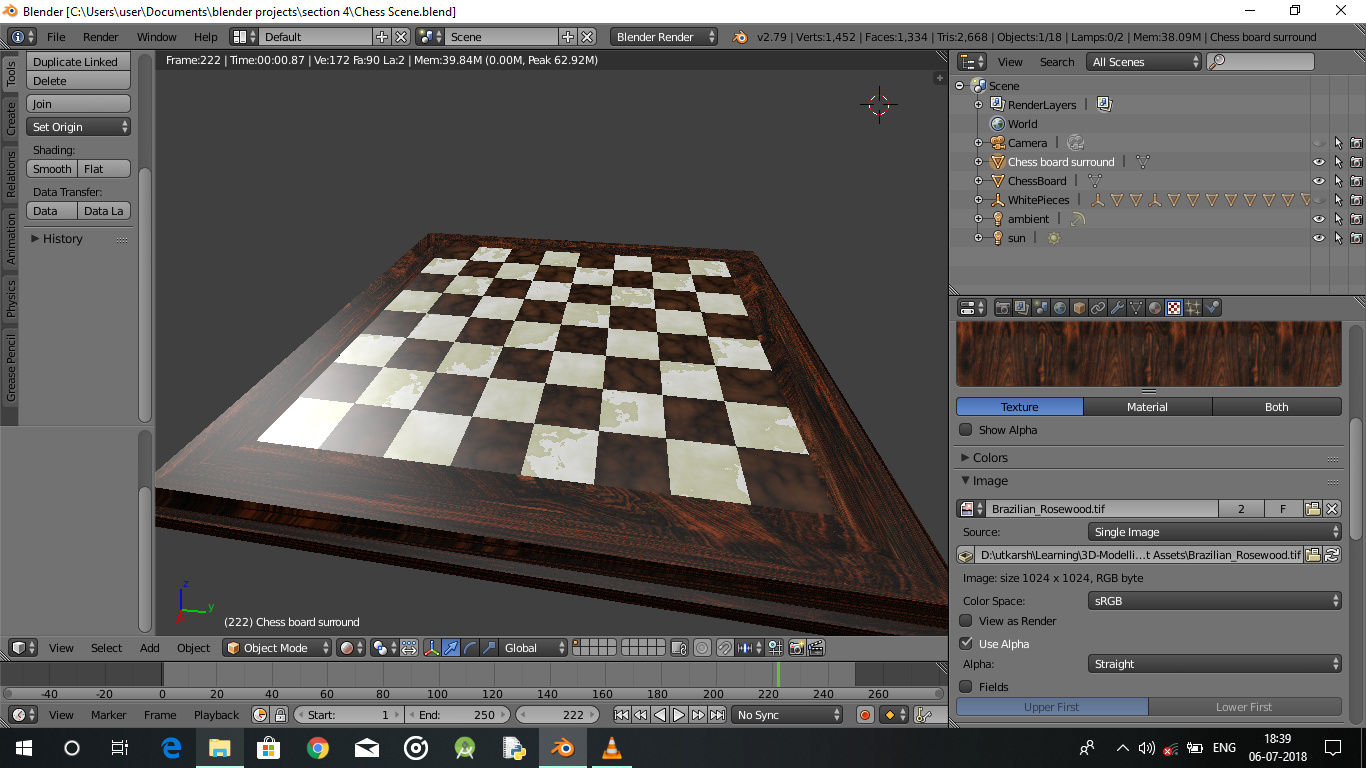Click the scale manipulator icon
1366x768 pixels.
tap(489, 648)
